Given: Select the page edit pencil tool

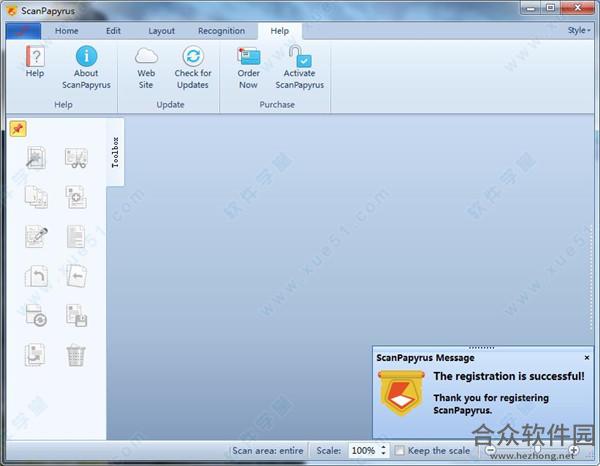Looking at the screenshot, I should pyautogui.click(x=36, y=236).
